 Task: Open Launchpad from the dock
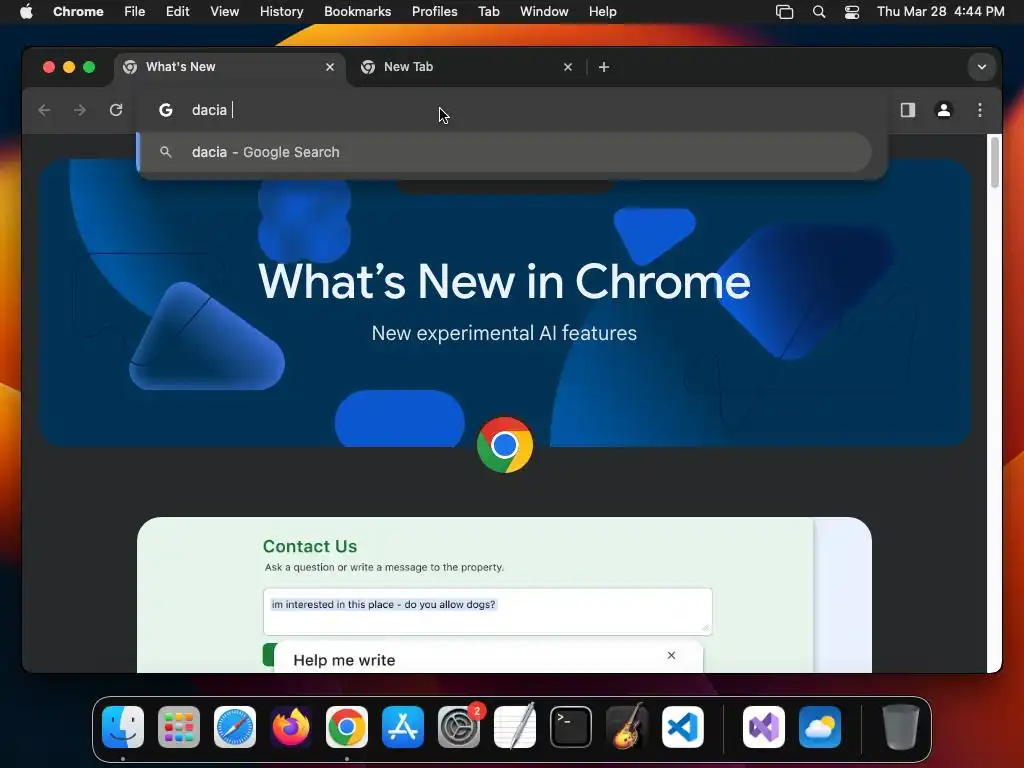(179, 727)
